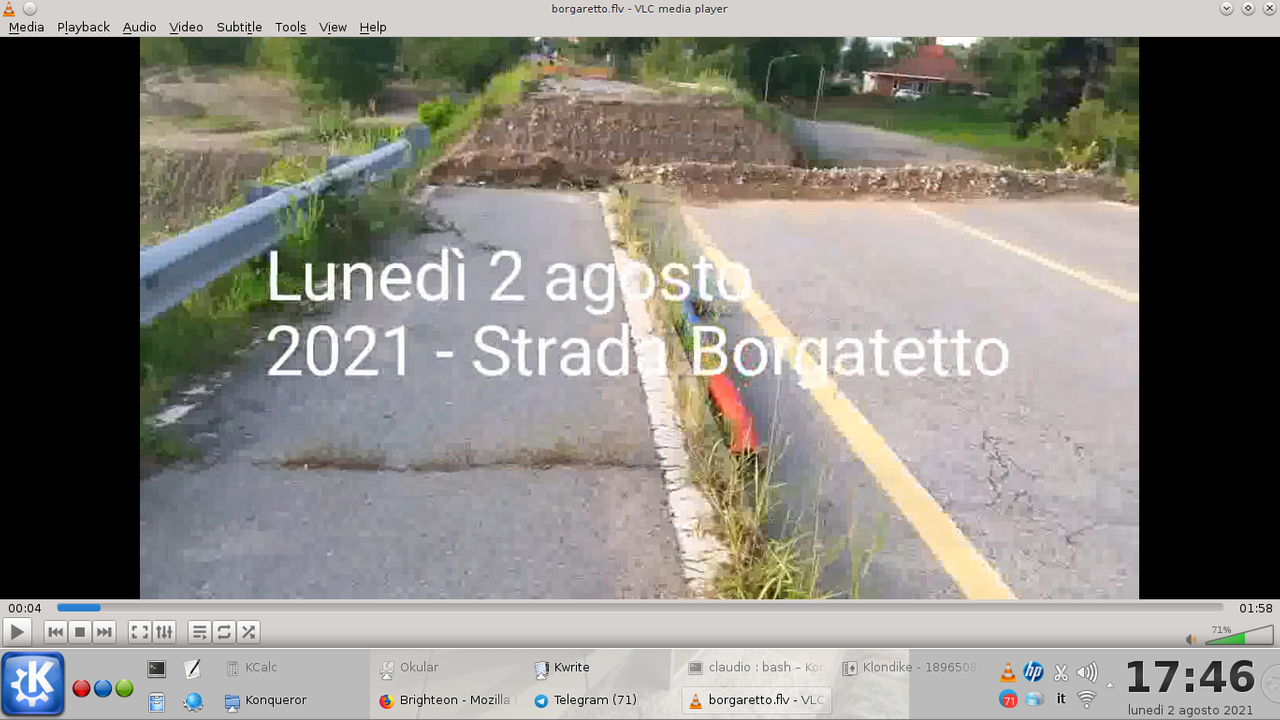Viewport: 1280px width, 720px height.
Task: Open the Tools menu
Action: coord(290,27)
